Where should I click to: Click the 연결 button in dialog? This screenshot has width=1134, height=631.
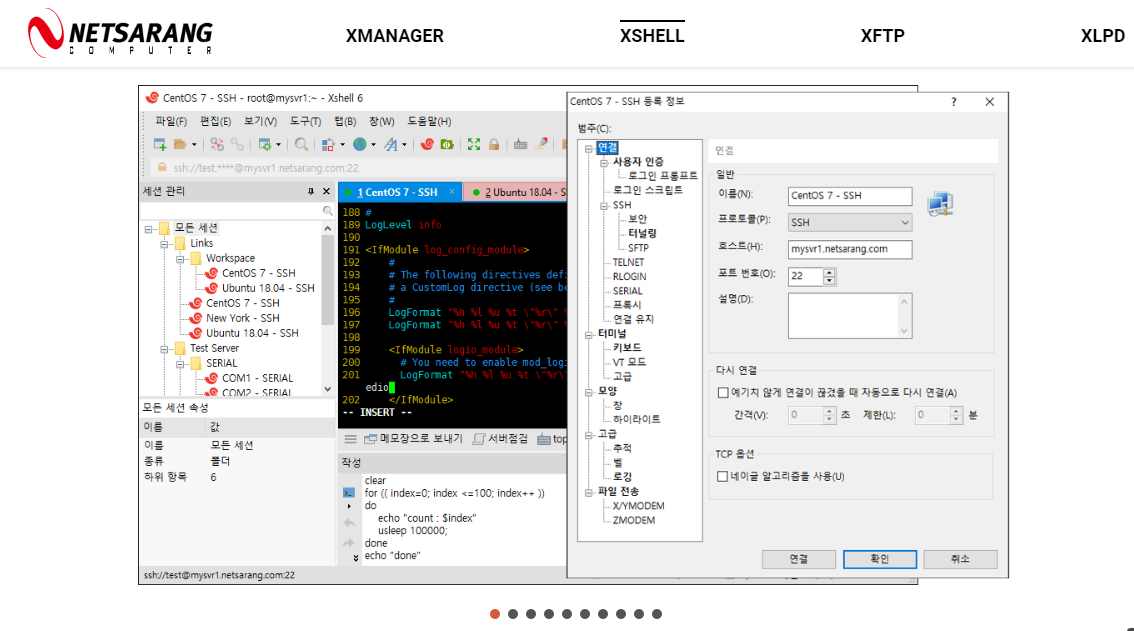pos(798,559)
